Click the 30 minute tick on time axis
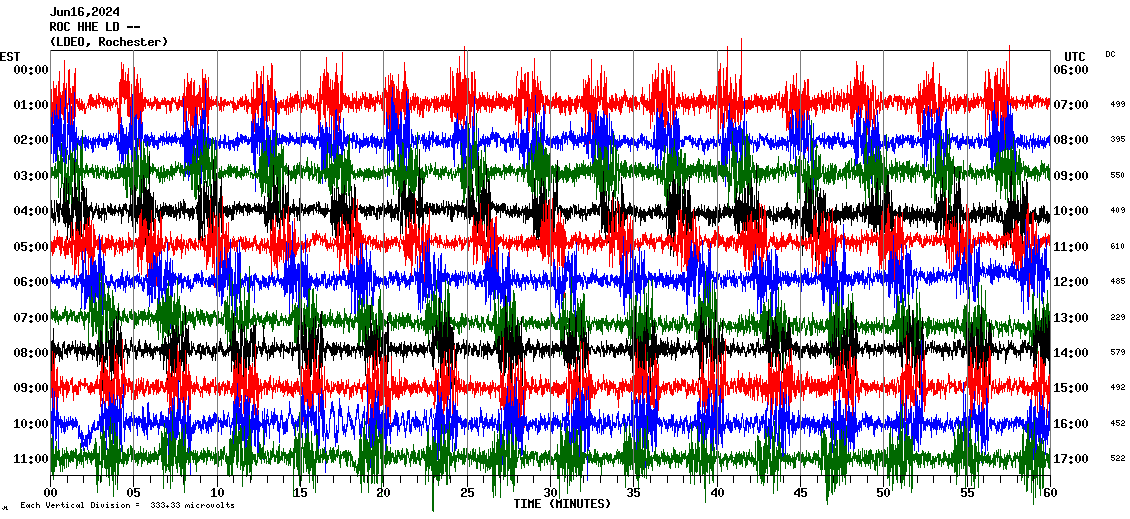Image resolution: width=1130 pixels, height=519 pixels. point(550,493)
